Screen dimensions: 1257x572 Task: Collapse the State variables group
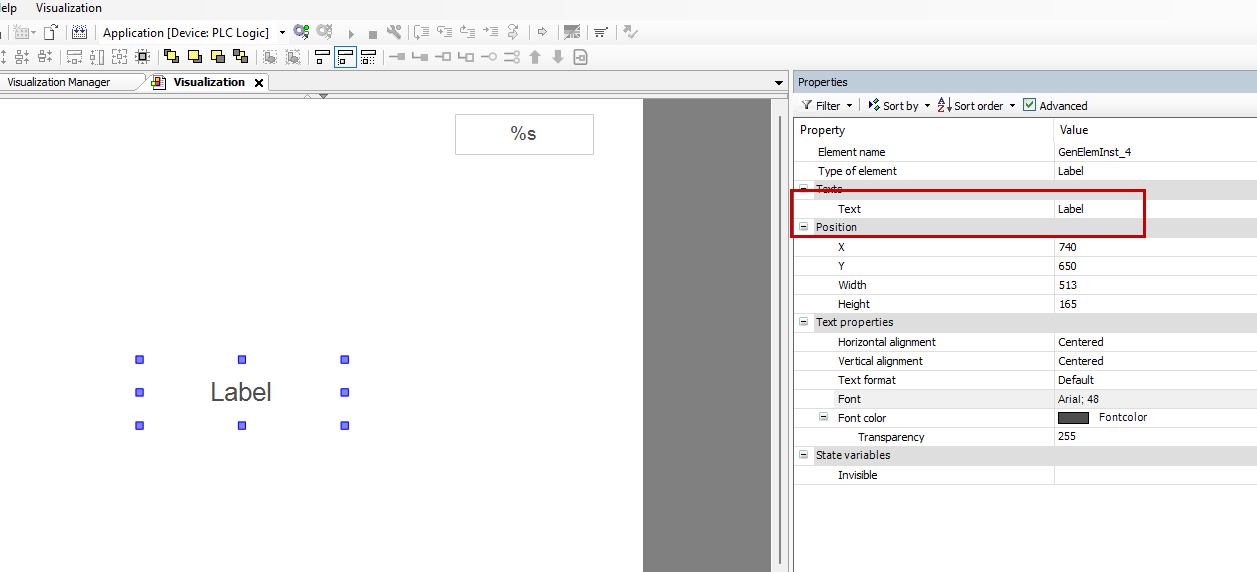(x=803, y=455)
